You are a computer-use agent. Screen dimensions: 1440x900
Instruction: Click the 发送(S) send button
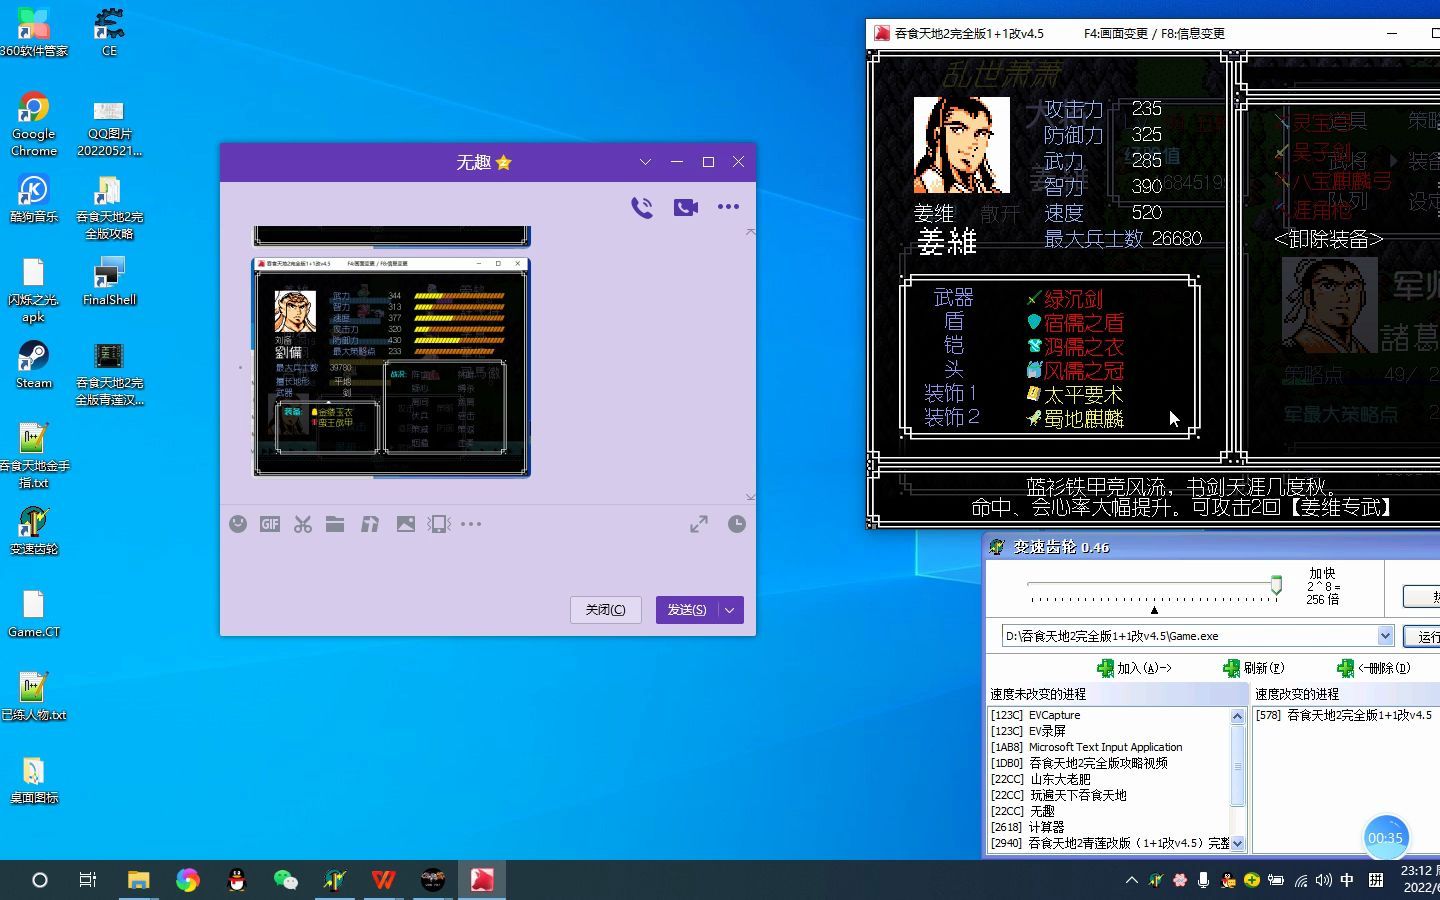[686, 610]
